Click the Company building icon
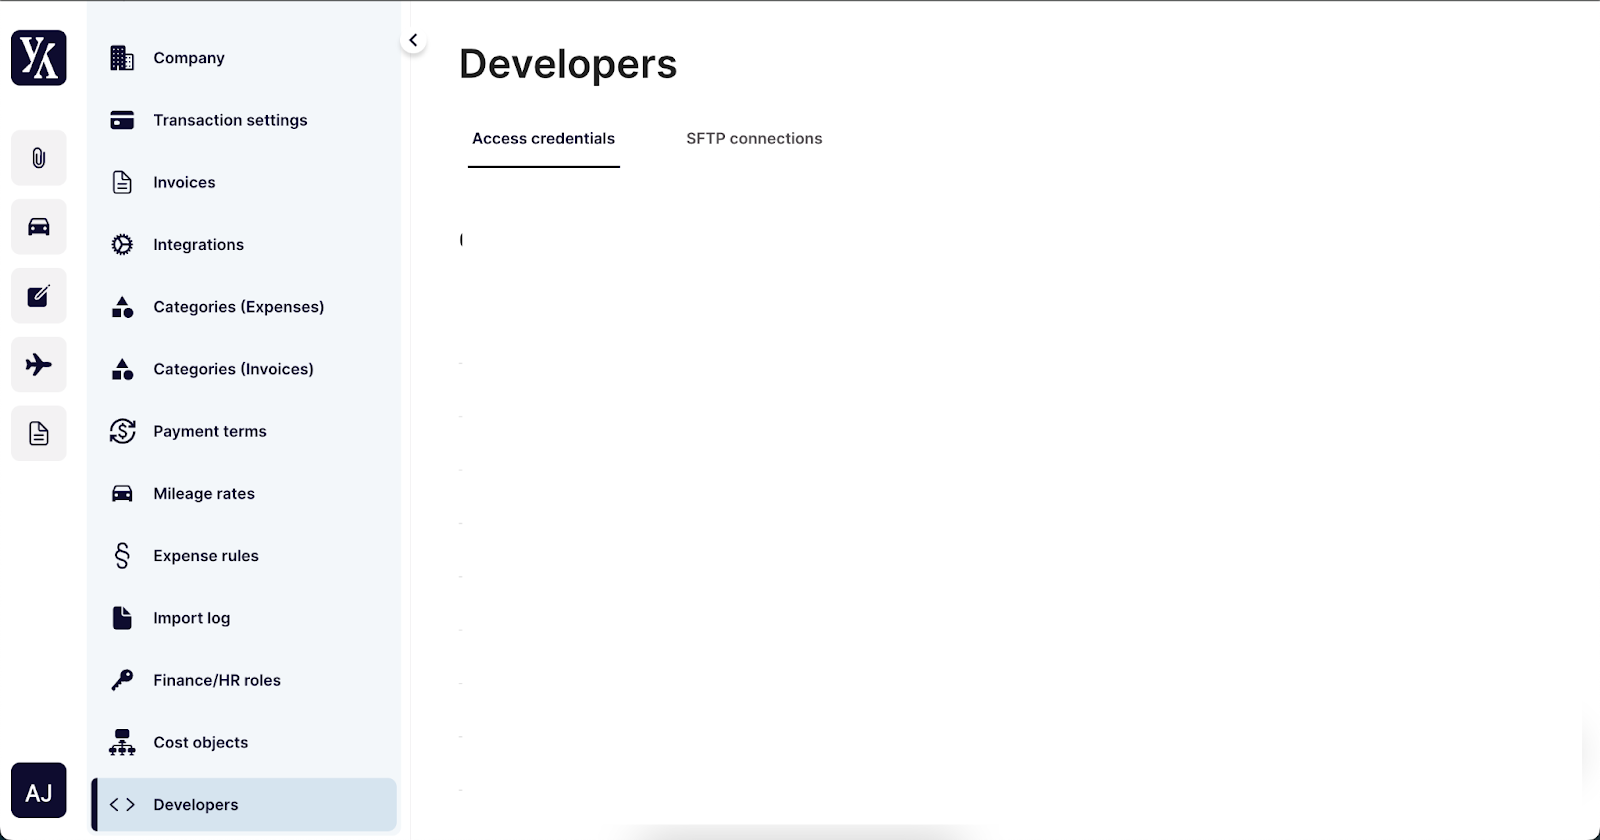Viewport: 1600px width, 840px height. pyautogui.click(x=122, y=58)
